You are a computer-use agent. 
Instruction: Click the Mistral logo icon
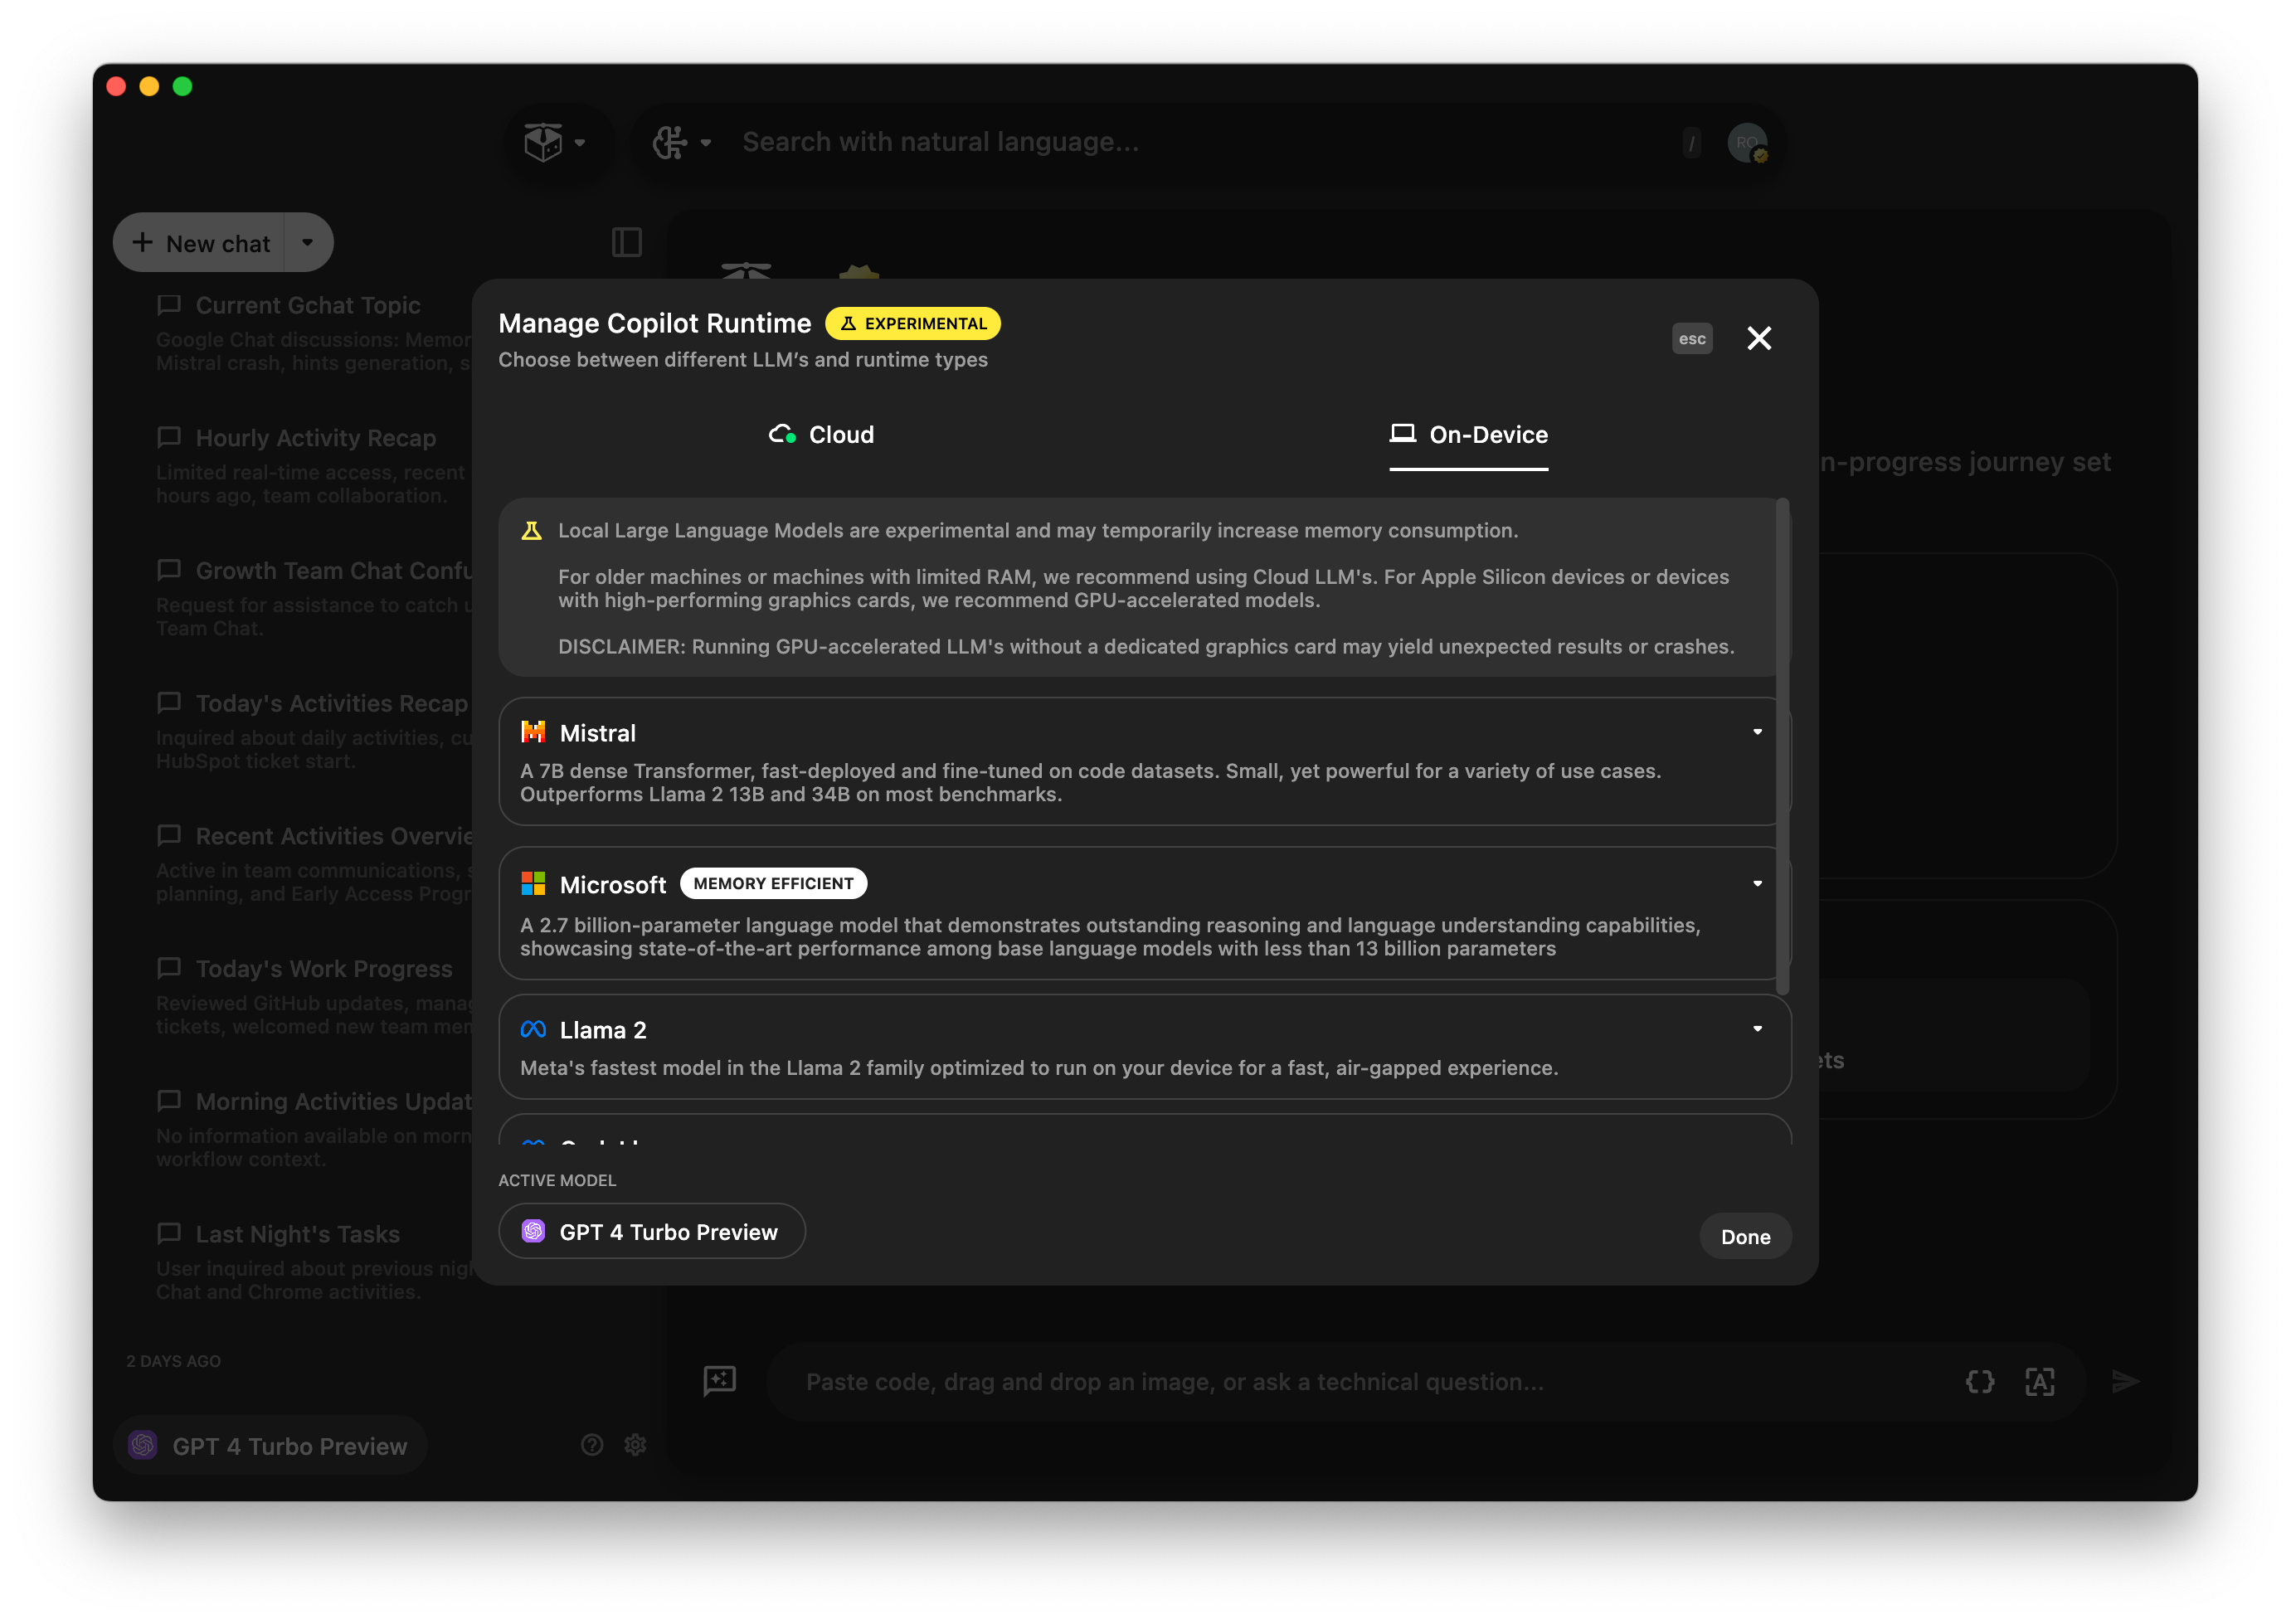(533, 732)
